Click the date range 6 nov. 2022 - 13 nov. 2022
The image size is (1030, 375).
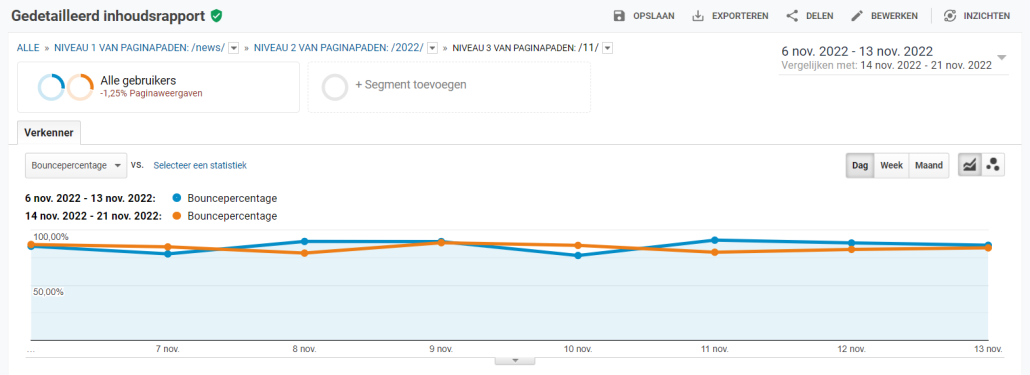(857, 52)
